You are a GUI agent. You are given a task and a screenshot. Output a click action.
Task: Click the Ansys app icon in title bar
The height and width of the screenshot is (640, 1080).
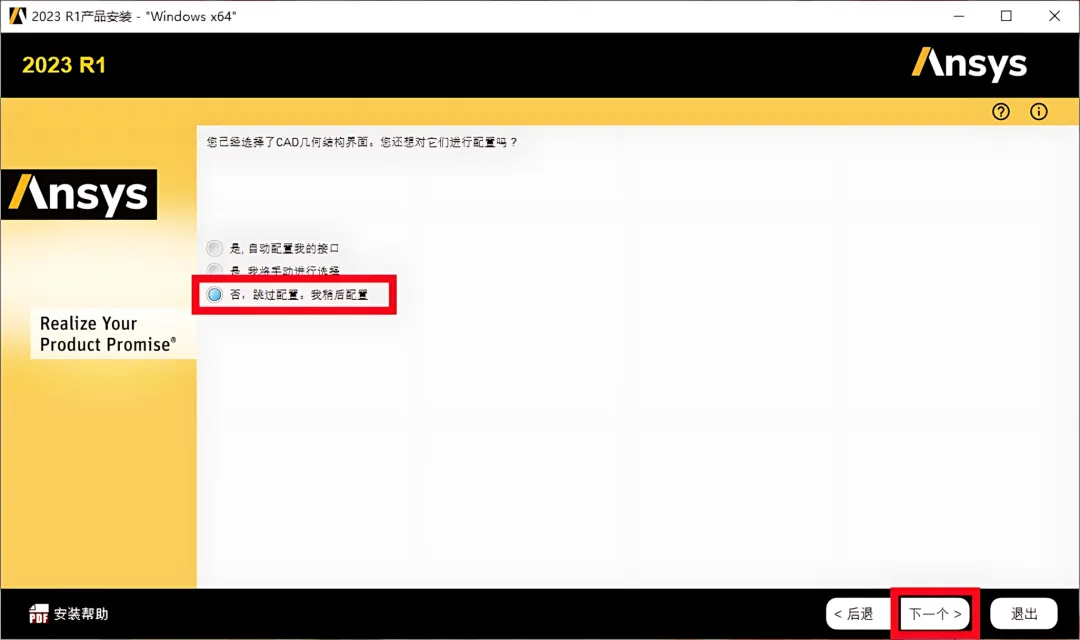pos(17,16)
